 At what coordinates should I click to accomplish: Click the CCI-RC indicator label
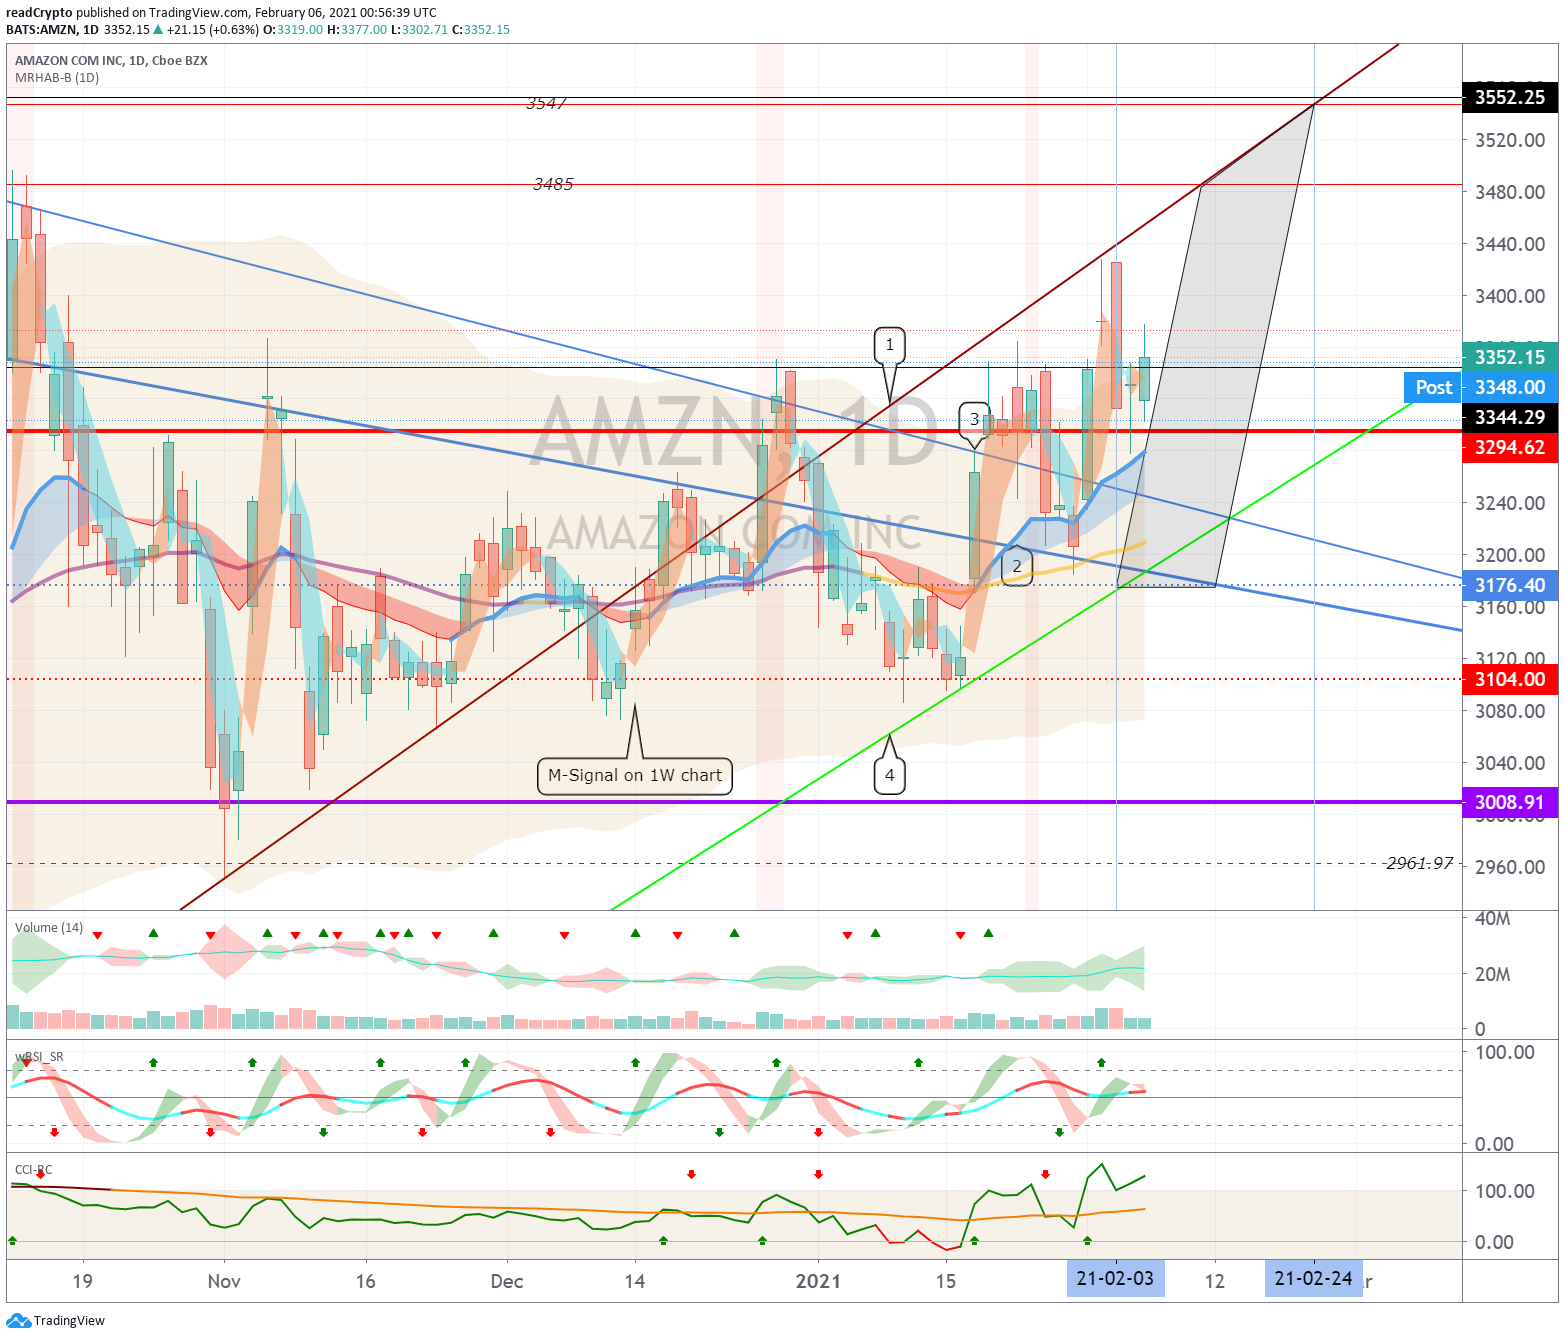click(34, 1170)
